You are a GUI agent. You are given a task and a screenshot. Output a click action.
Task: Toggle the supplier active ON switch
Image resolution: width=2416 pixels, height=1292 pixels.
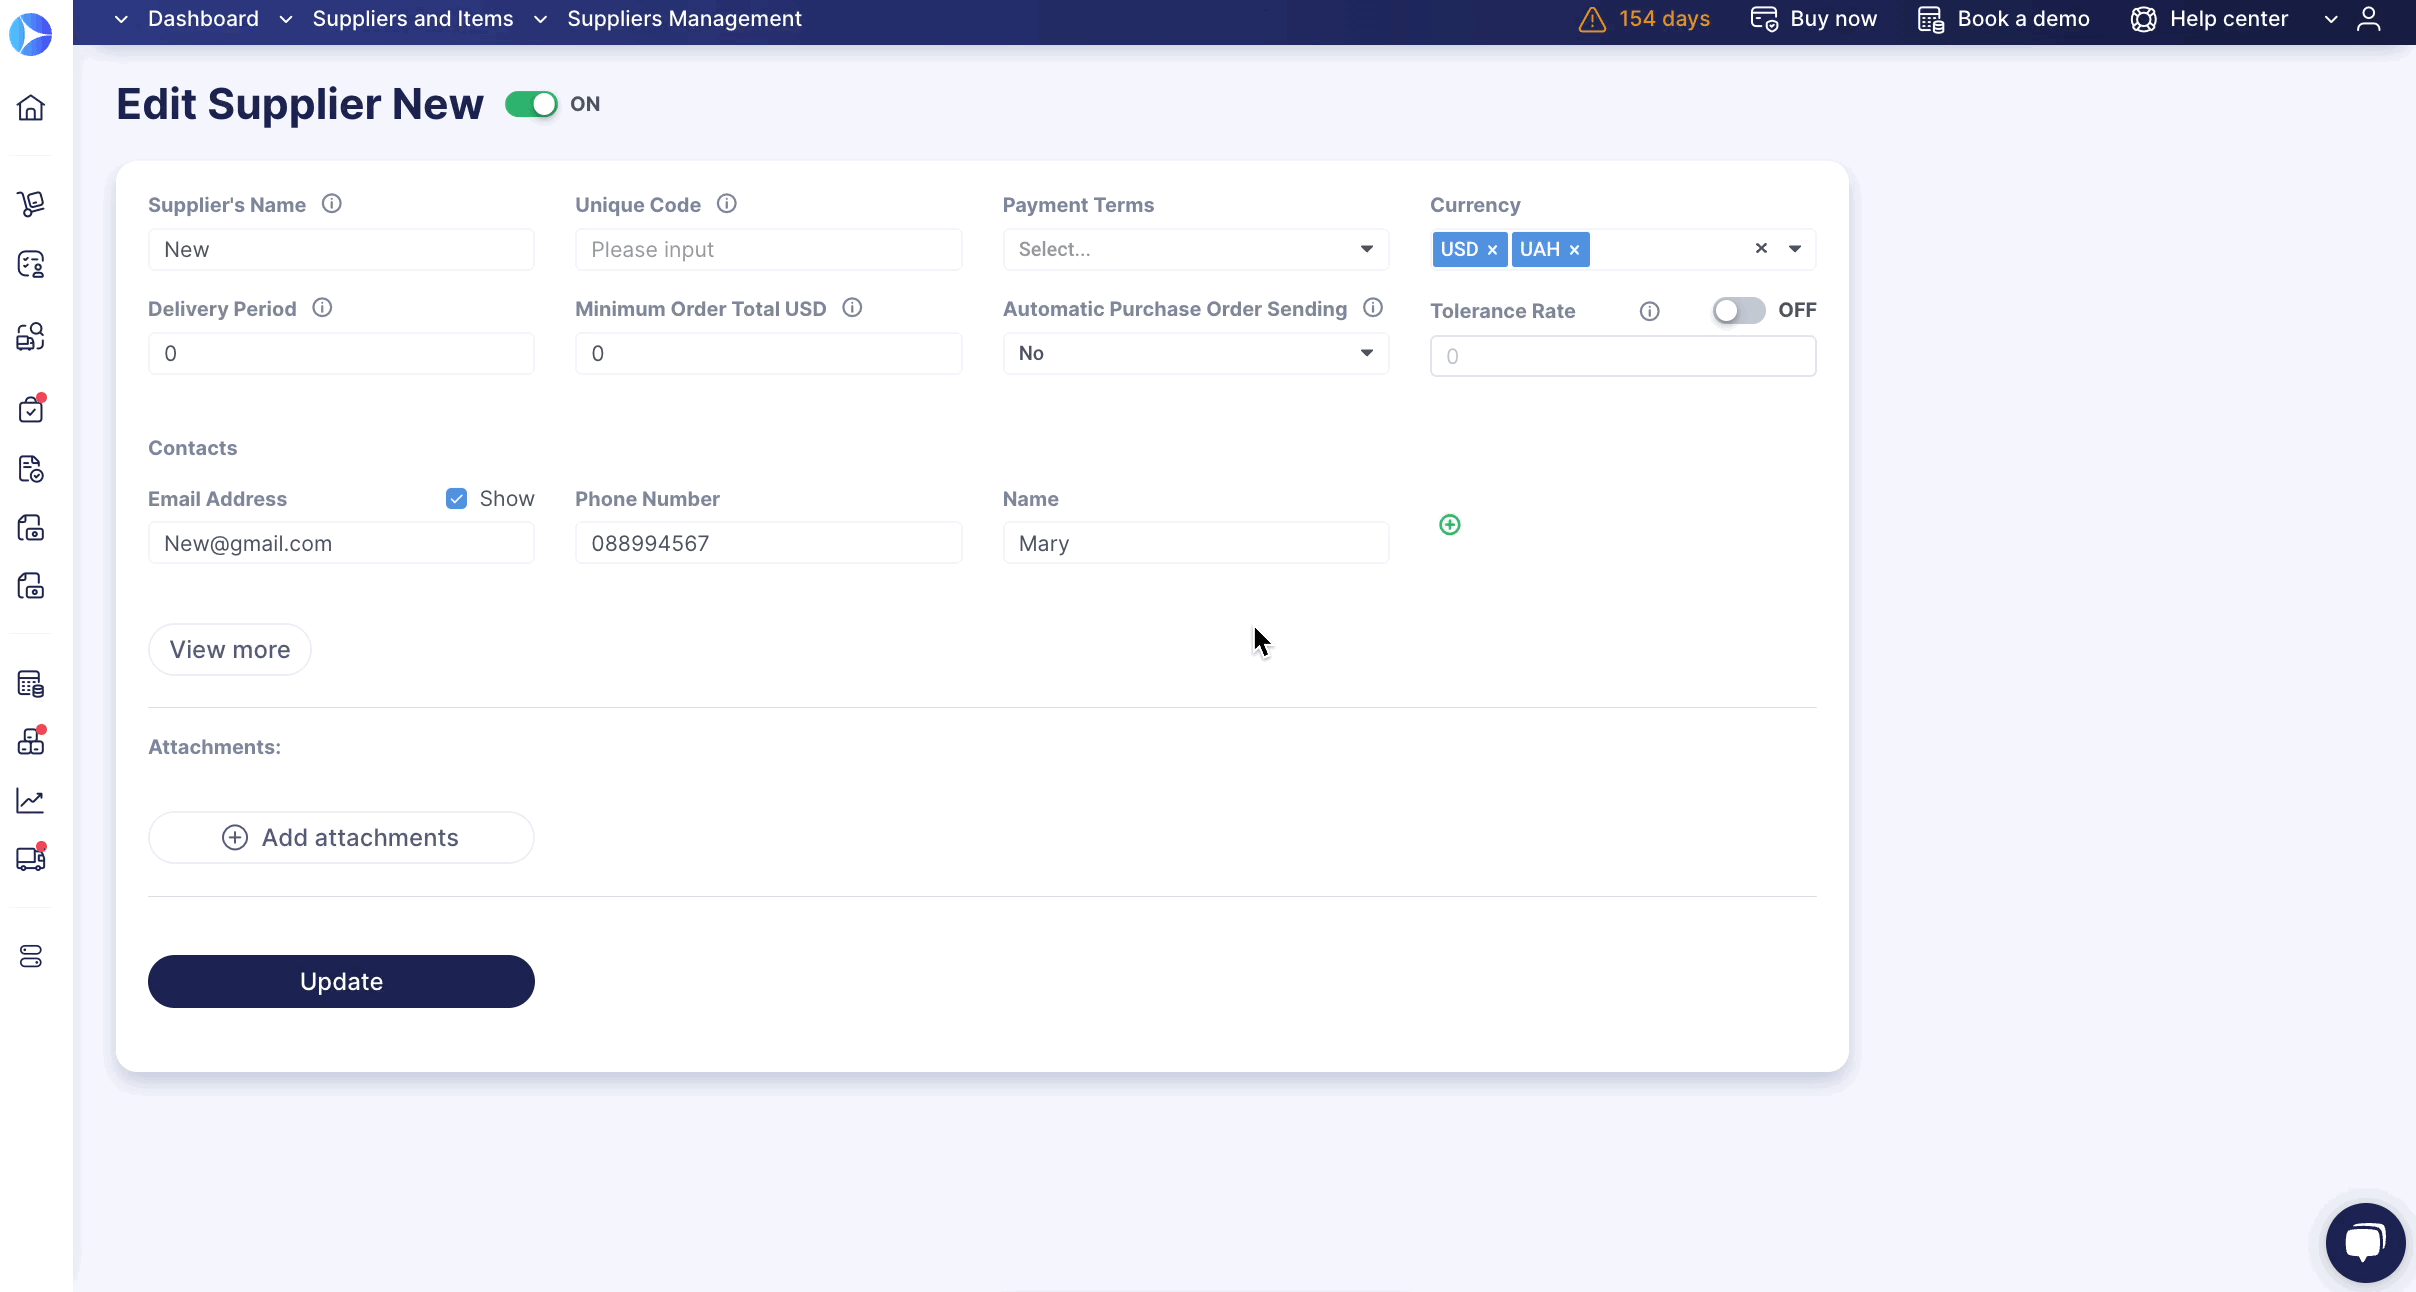pos(531,104)
